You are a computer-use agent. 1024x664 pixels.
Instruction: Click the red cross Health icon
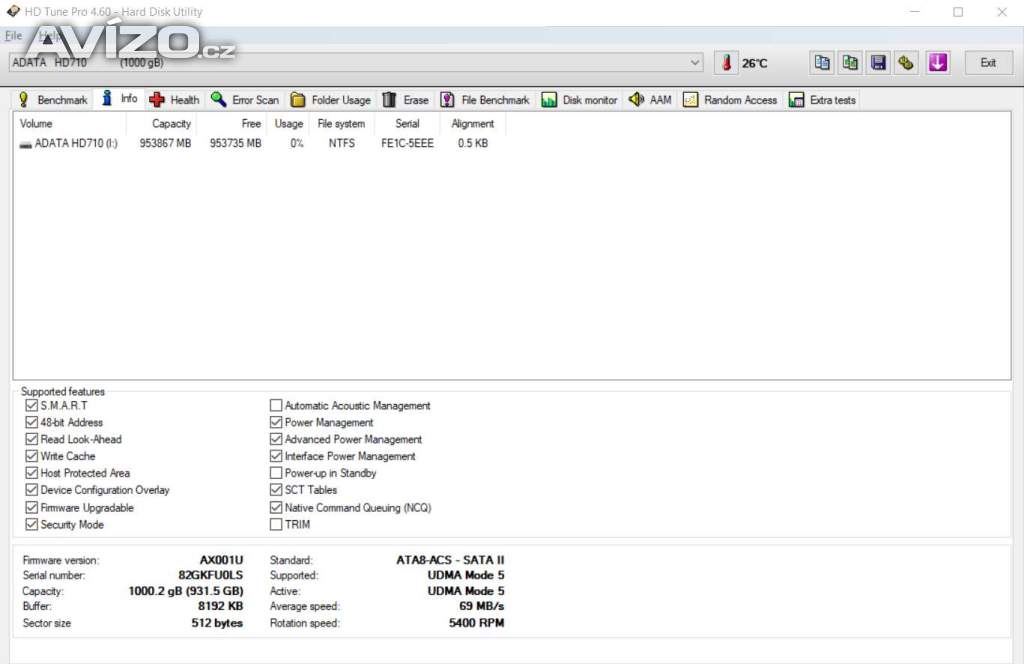point(157,99)
